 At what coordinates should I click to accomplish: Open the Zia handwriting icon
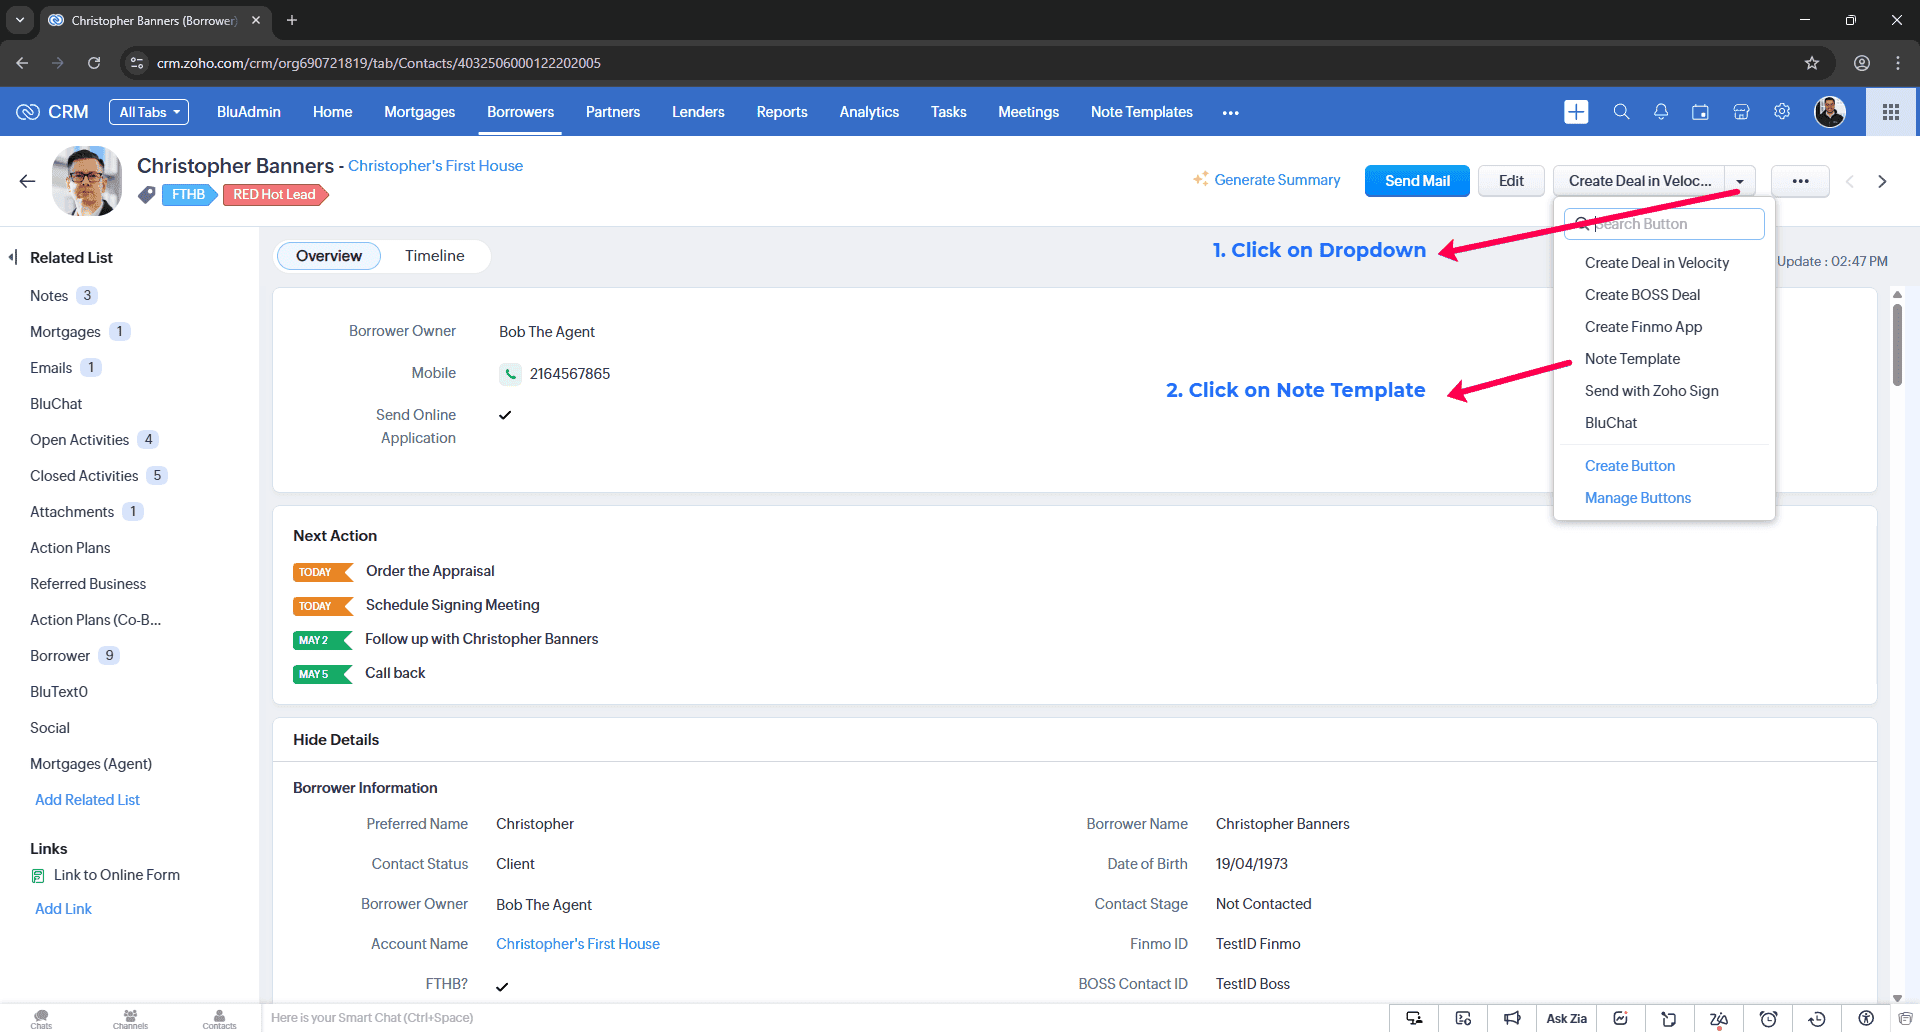coord(1718,1018)
